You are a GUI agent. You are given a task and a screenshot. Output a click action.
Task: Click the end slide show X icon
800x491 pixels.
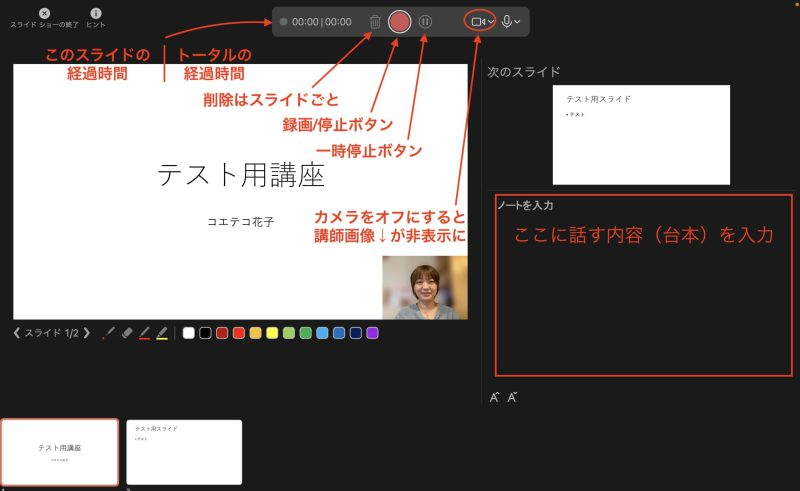[44, 13]
